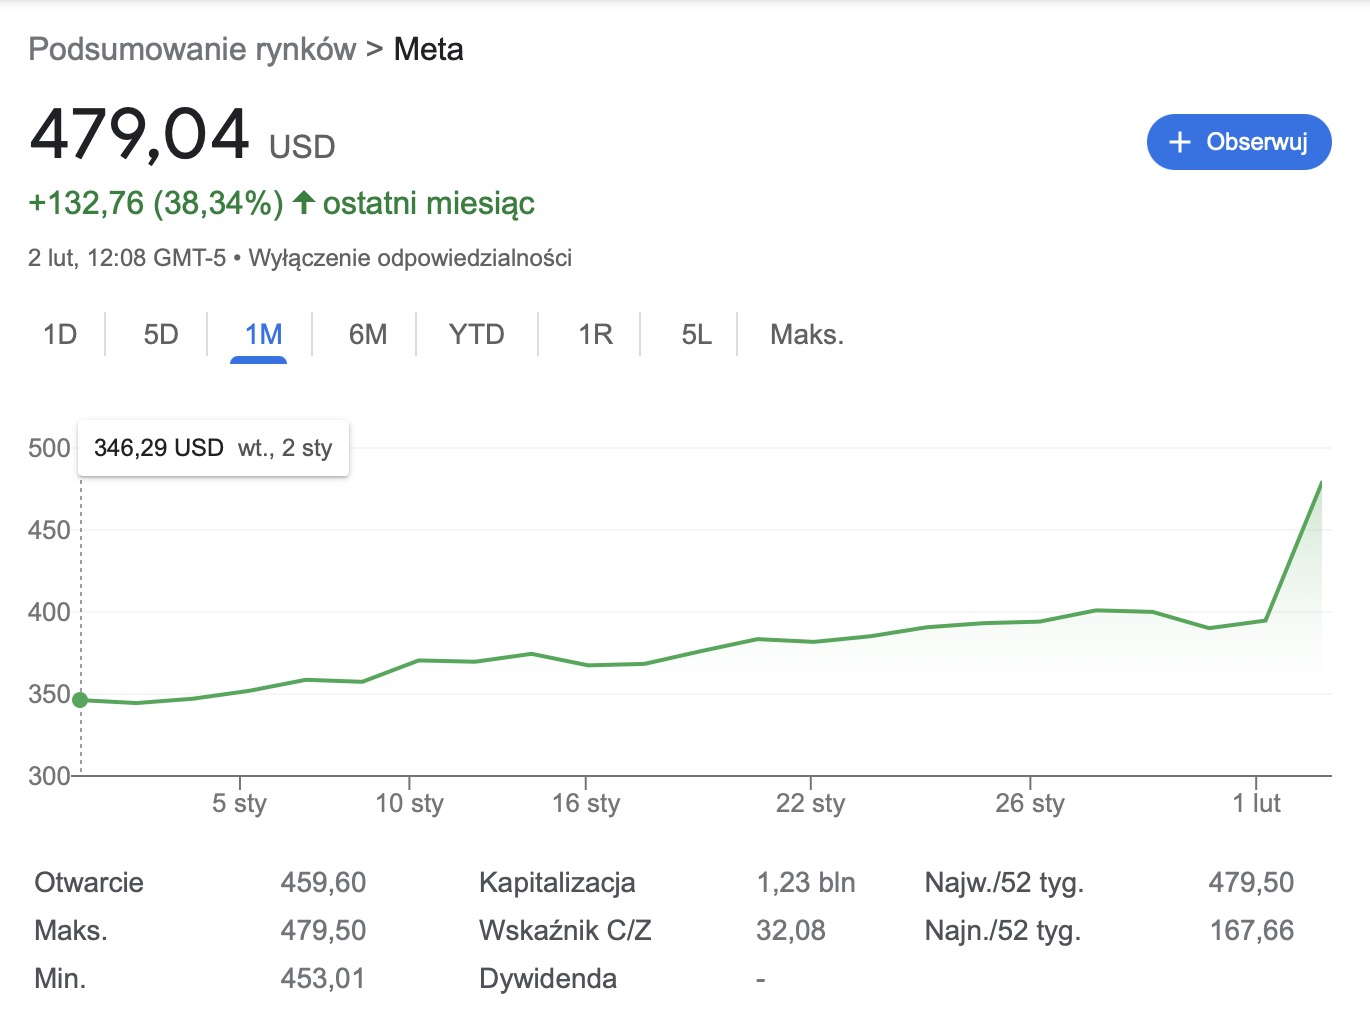Click the Obserwuj follow button
The image size is (1370, 1020).
point(1239,142)
